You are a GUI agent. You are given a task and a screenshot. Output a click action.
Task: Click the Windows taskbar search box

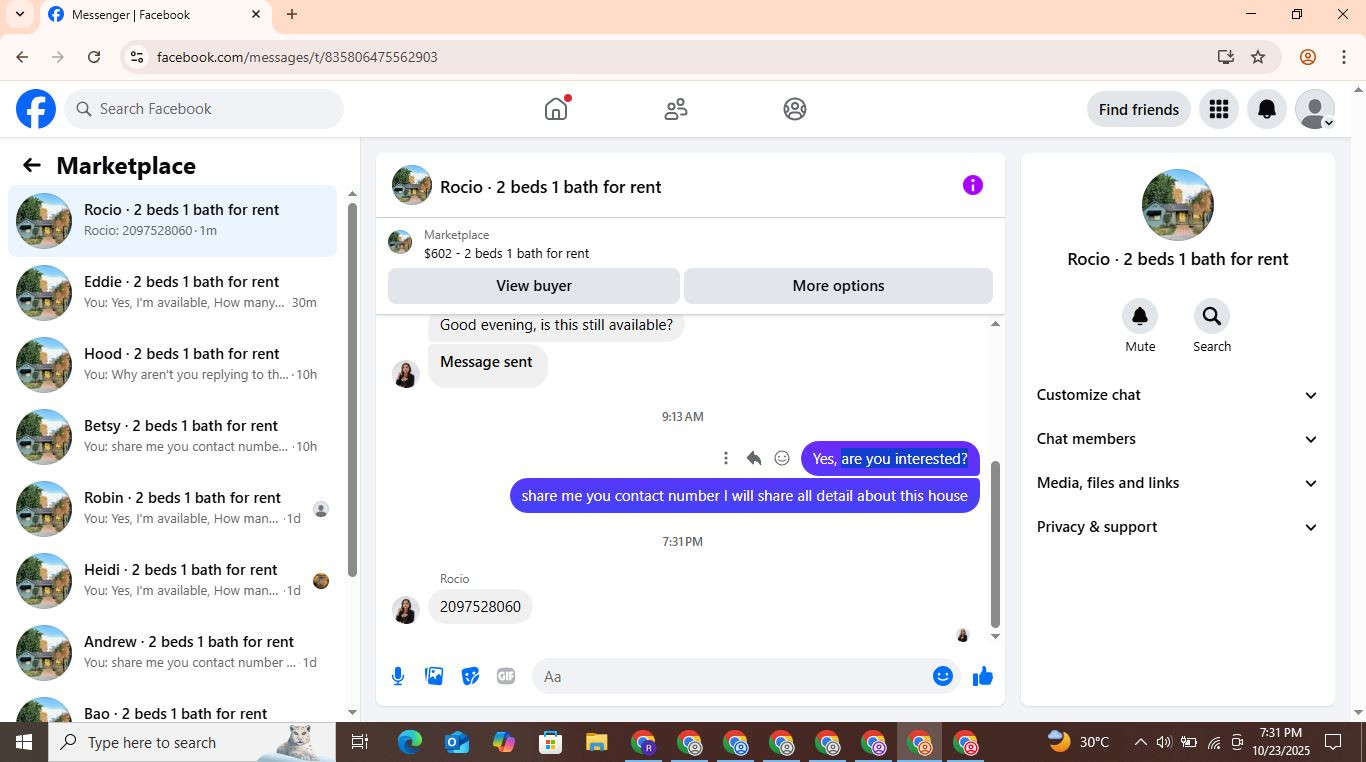[191, 742]
